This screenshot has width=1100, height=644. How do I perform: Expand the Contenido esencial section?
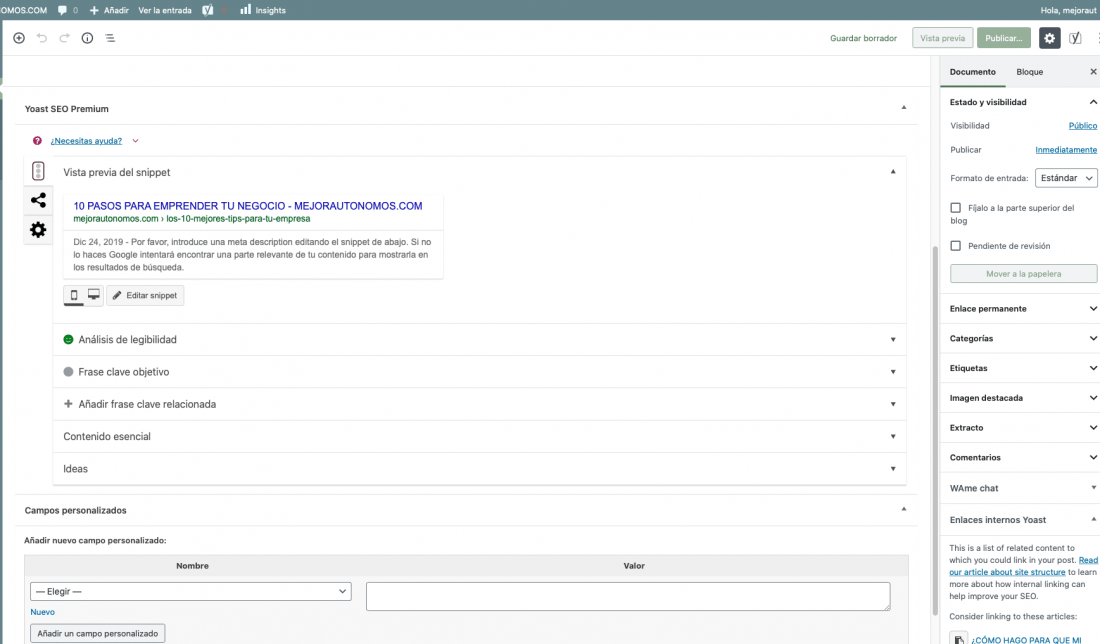(479, 436)
